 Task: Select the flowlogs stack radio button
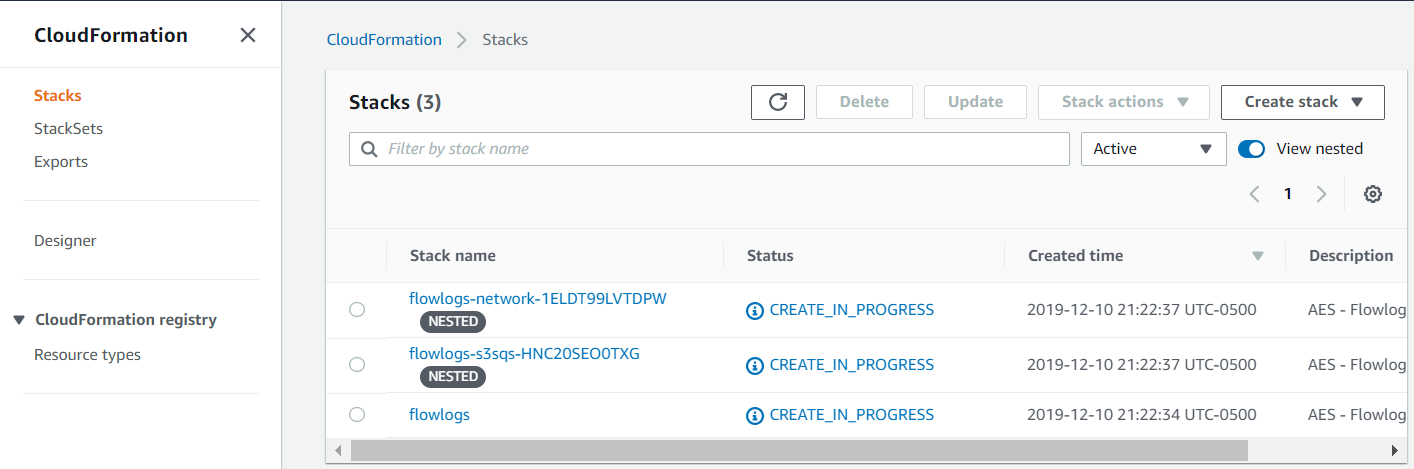tap(357, 415)
